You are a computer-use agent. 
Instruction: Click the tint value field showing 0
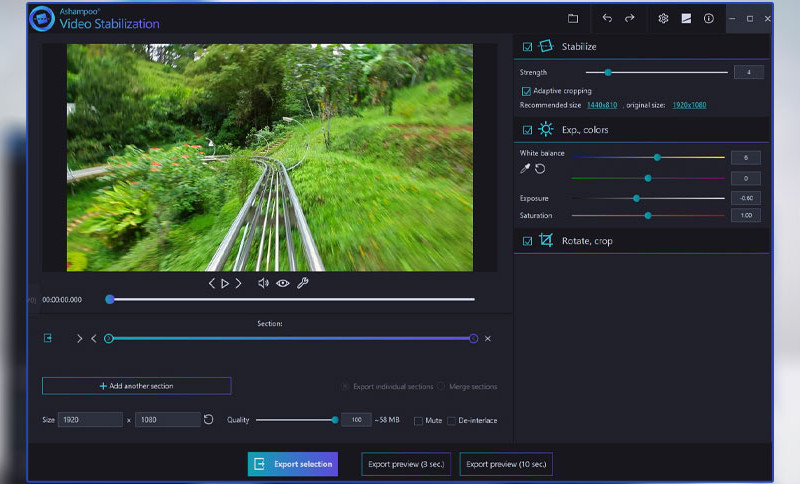(746, 179)
